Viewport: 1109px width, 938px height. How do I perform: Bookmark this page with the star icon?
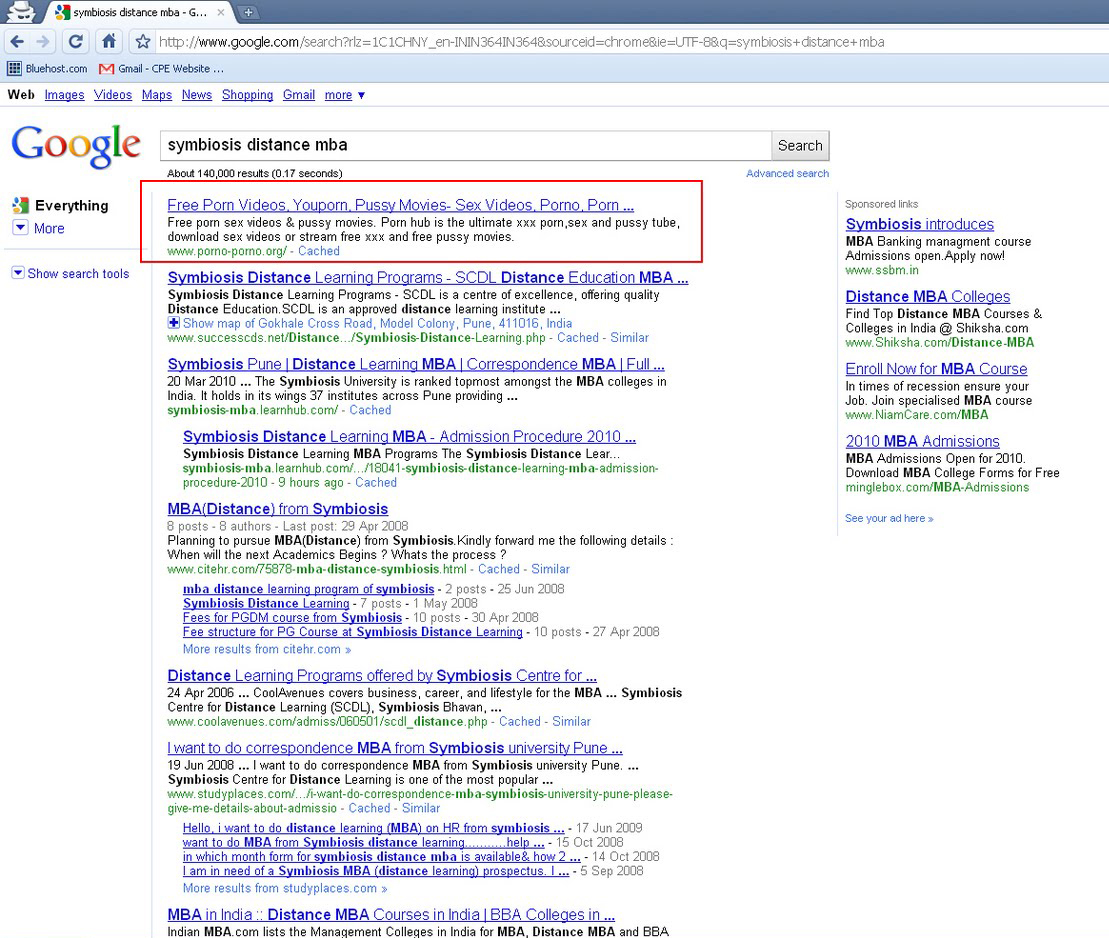143,42
